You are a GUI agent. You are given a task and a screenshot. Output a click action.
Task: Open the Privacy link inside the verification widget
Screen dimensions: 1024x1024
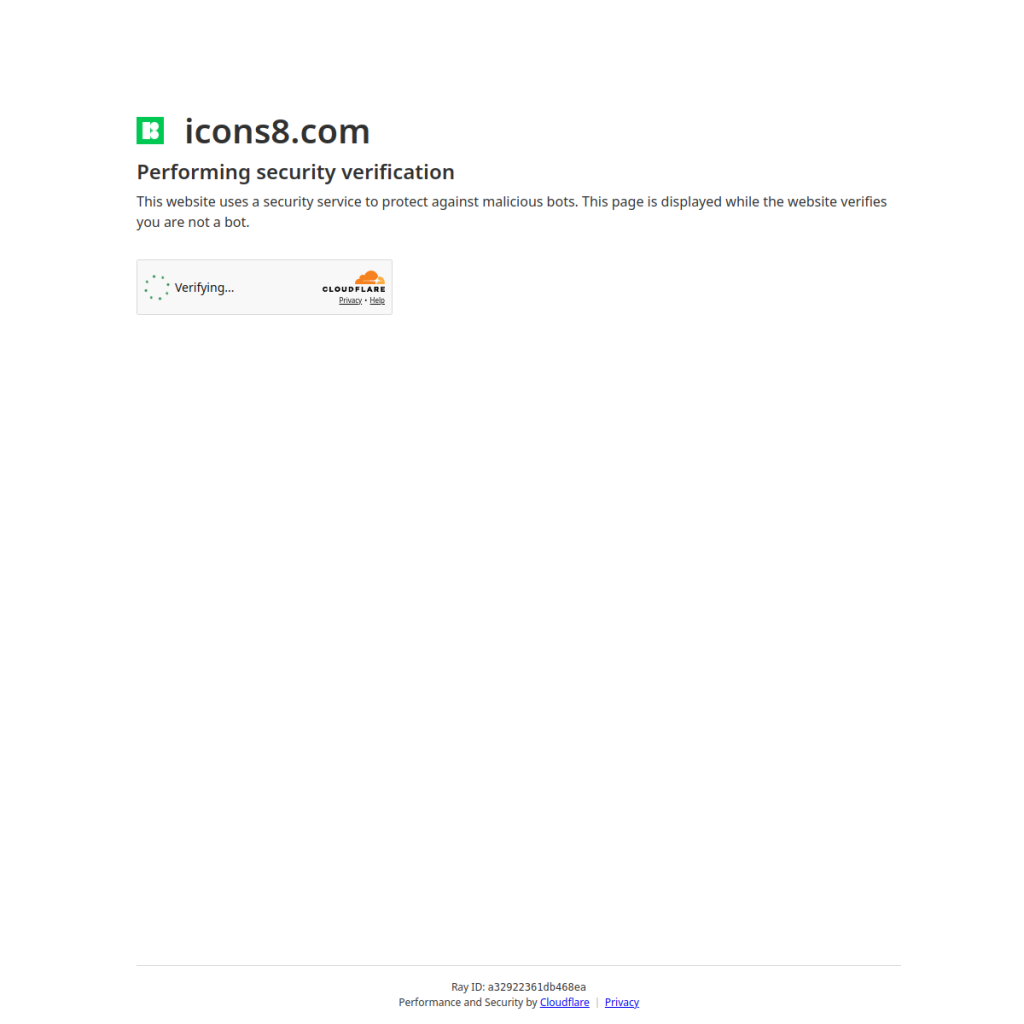click(350, 300)
